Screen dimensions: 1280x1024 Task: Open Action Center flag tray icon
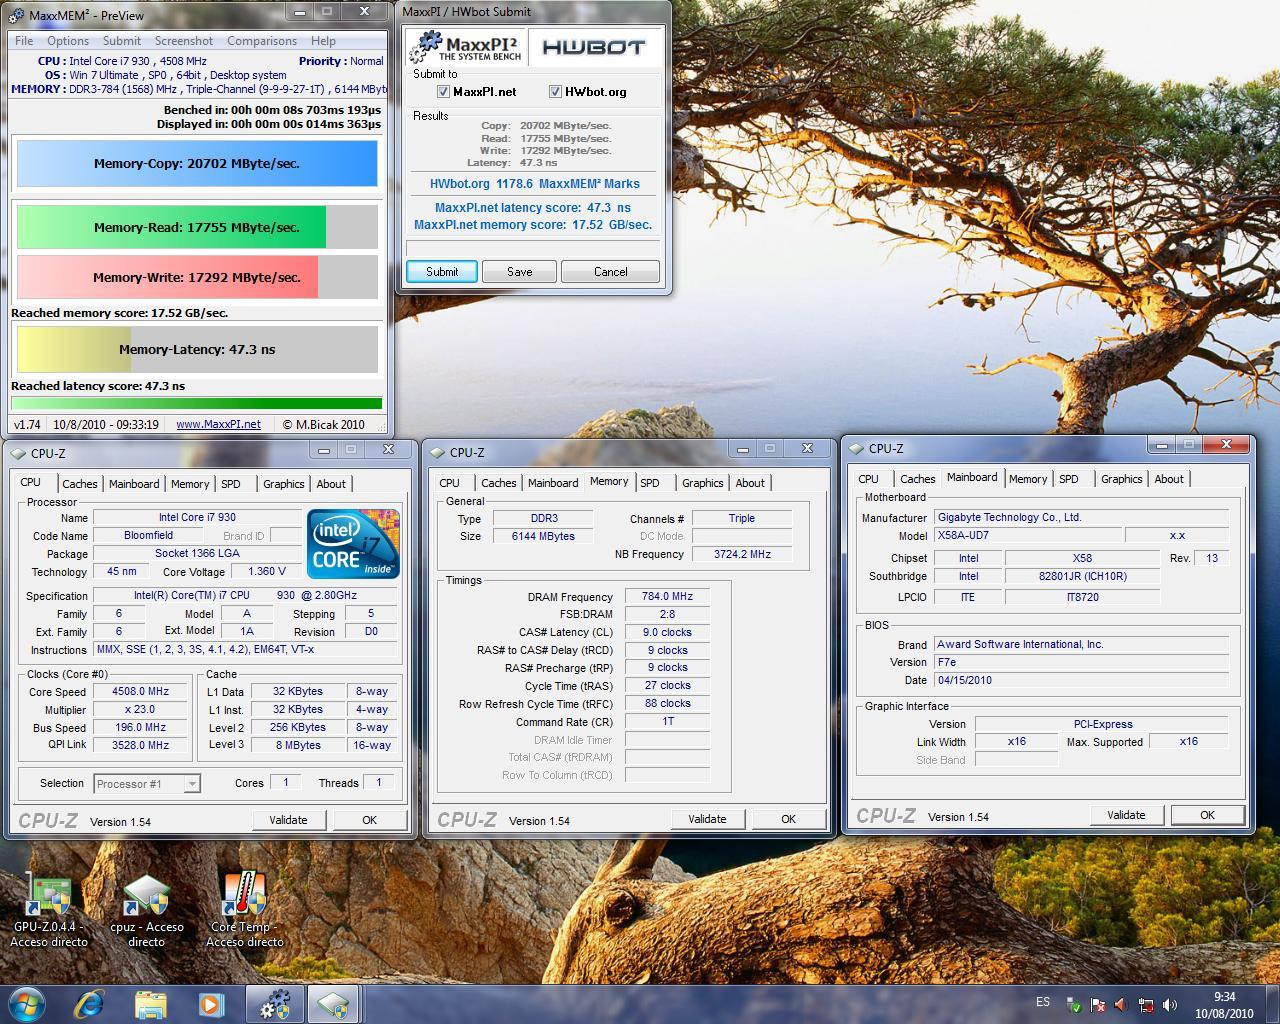[1098, 1004]
